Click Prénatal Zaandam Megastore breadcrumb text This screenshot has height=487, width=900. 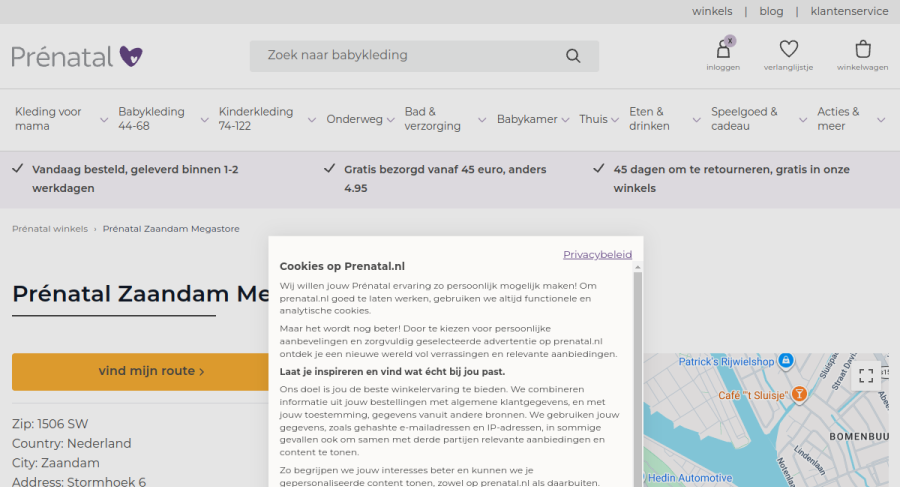pyautogui.click(x=171, y=229)
